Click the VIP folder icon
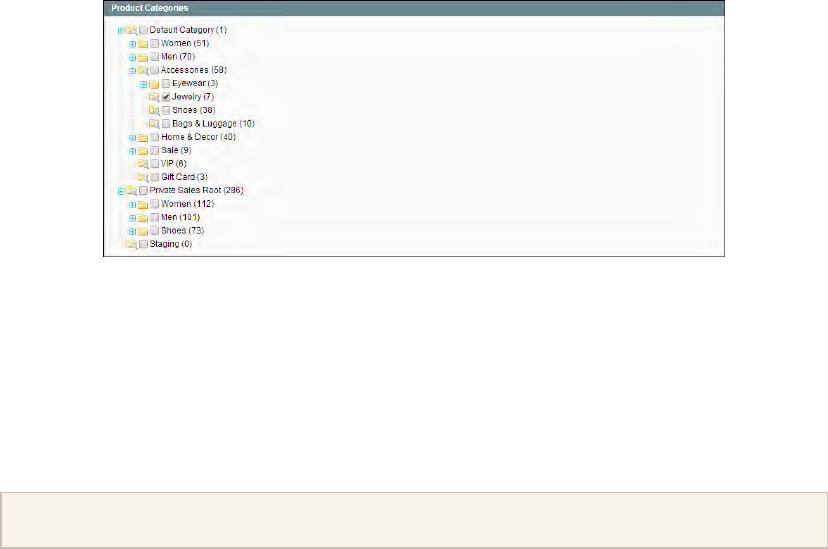 143,164
